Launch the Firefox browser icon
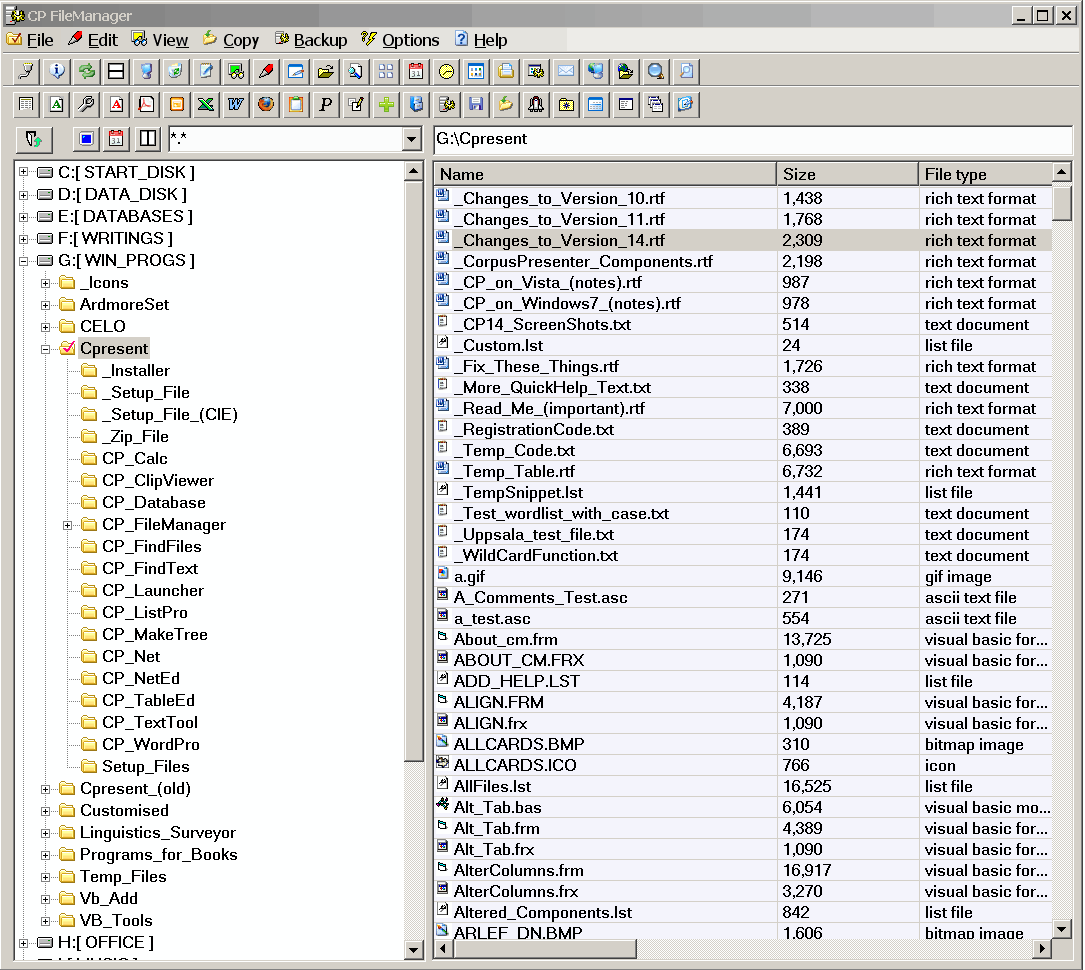 (x=266, y=104)
